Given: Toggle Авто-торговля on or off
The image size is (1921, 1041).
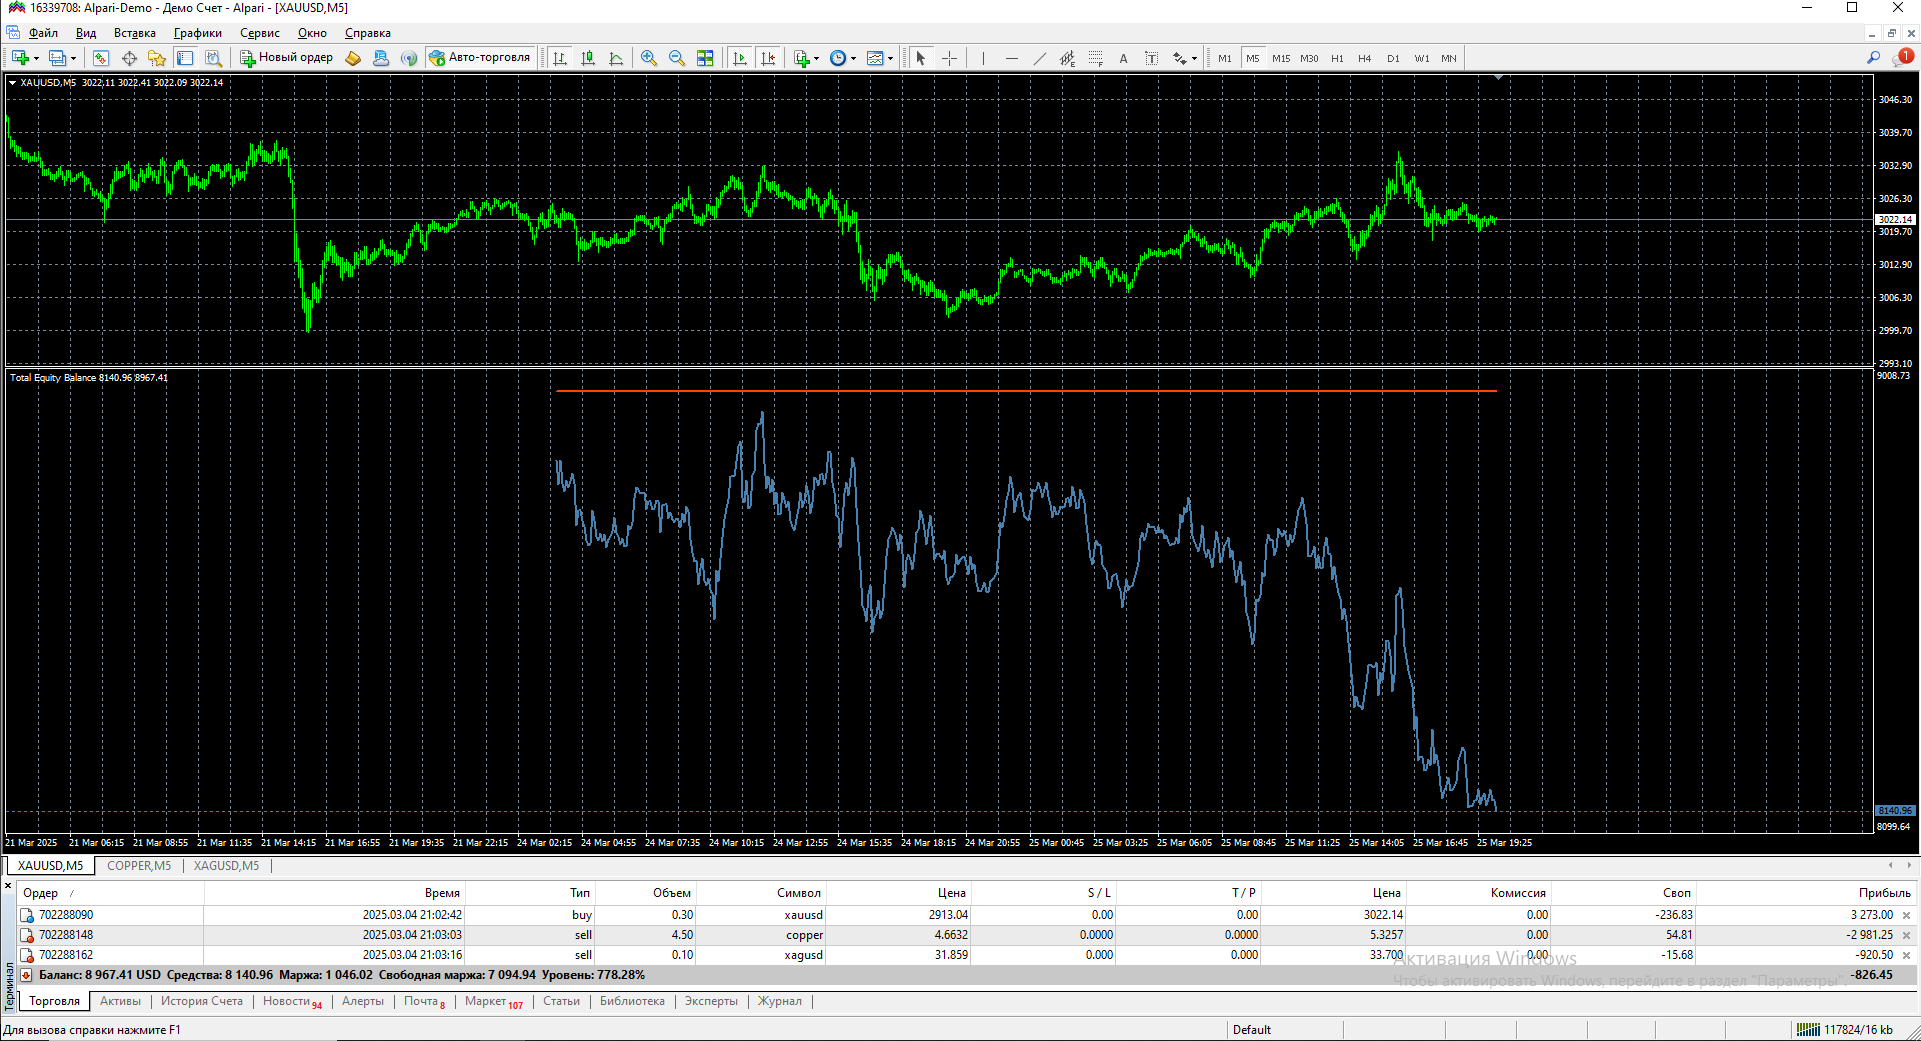Looking at the screenshot, I should 480,58.
